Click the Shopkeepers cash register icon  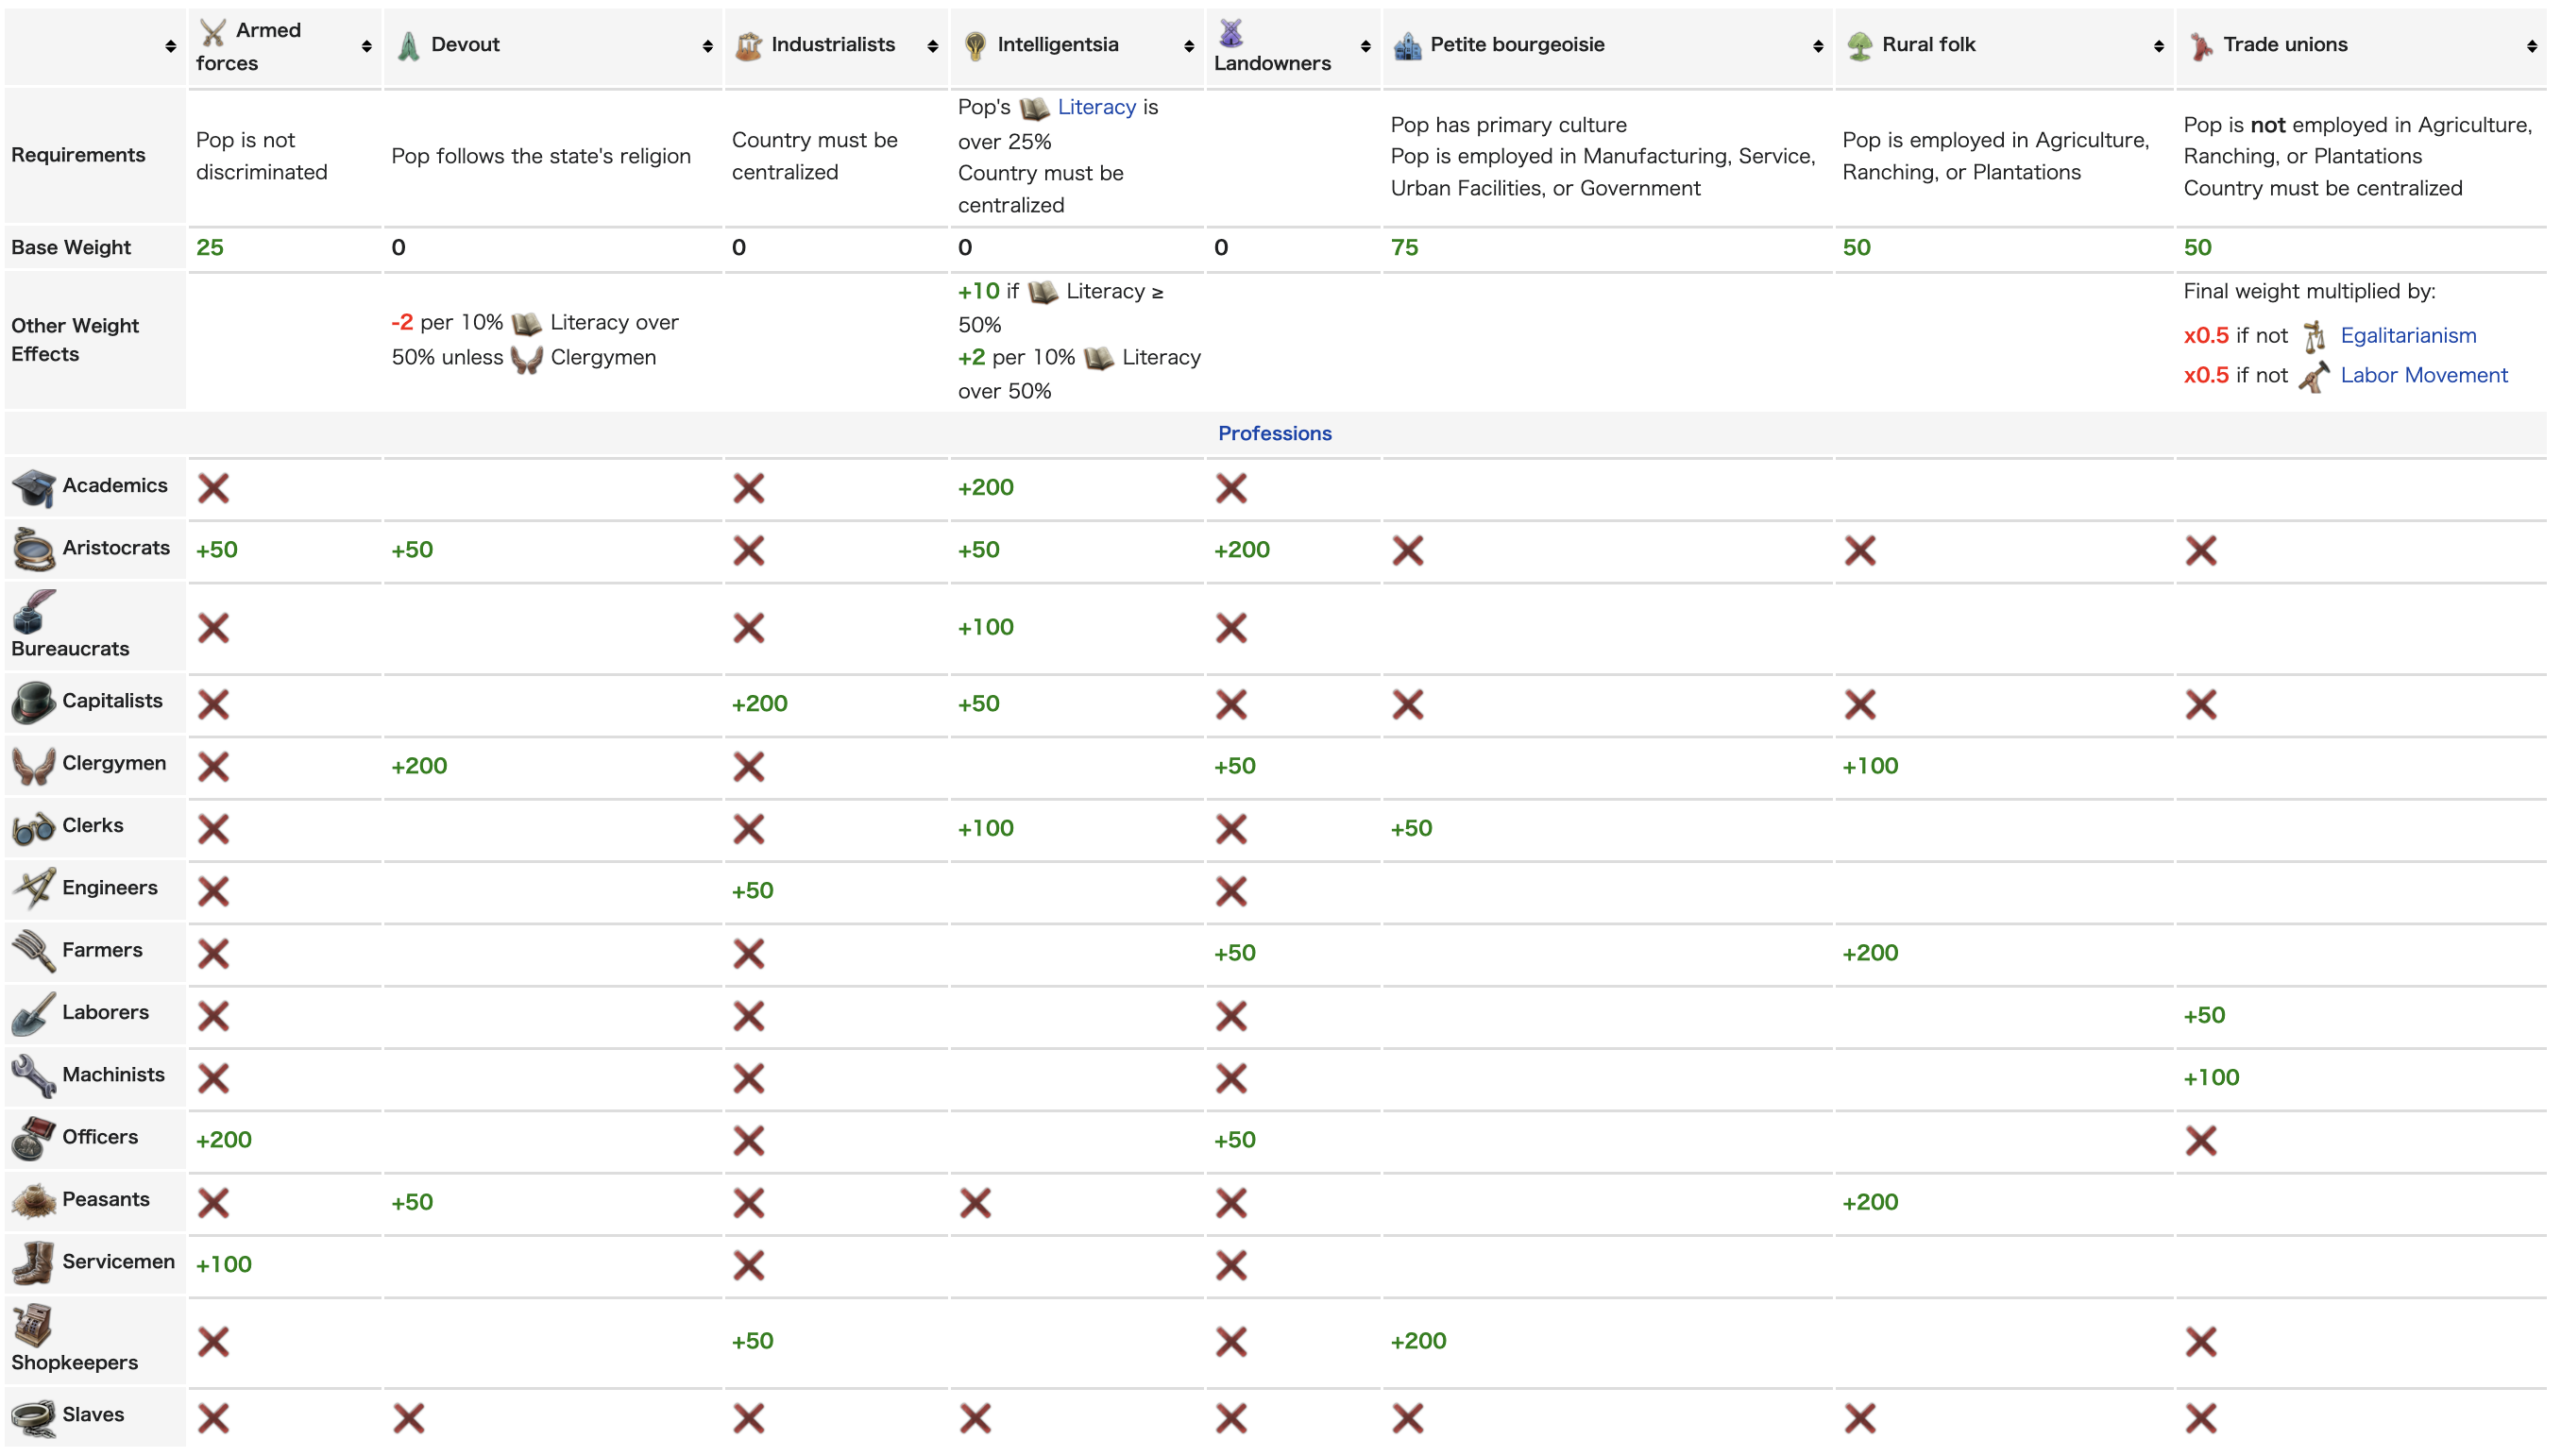[x=33, y=1325]
